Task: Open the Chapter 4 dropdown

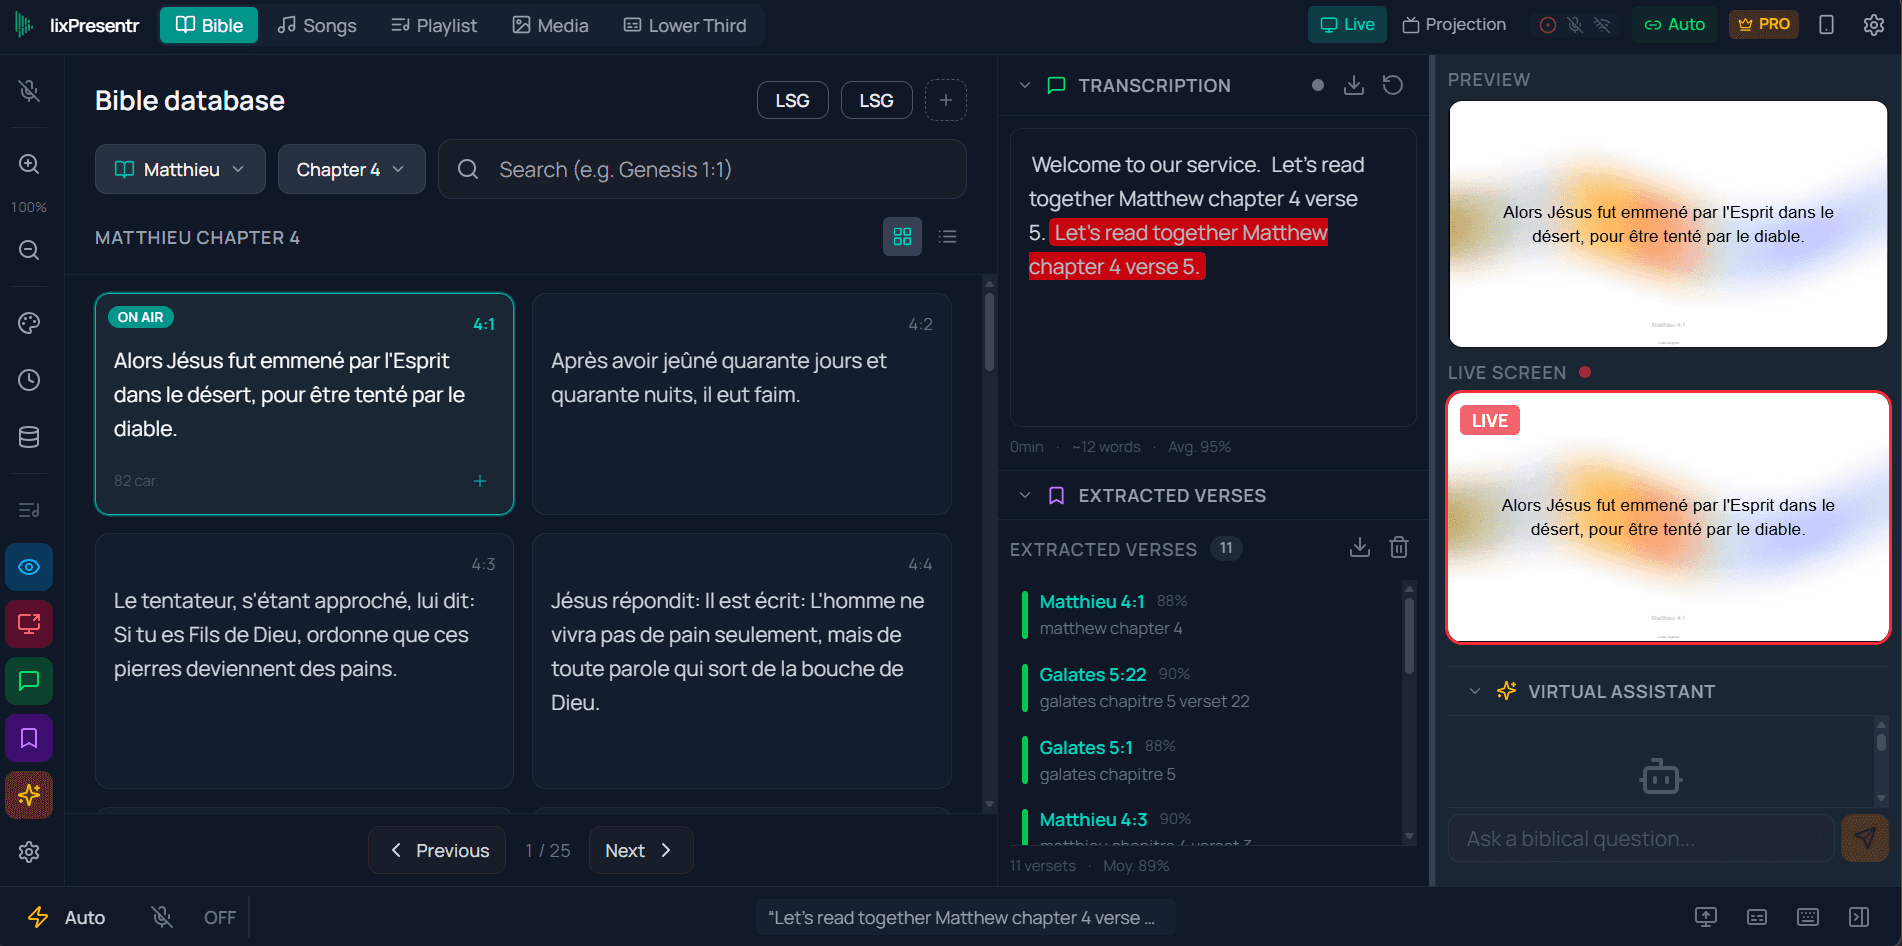Action: click(351, 169)
